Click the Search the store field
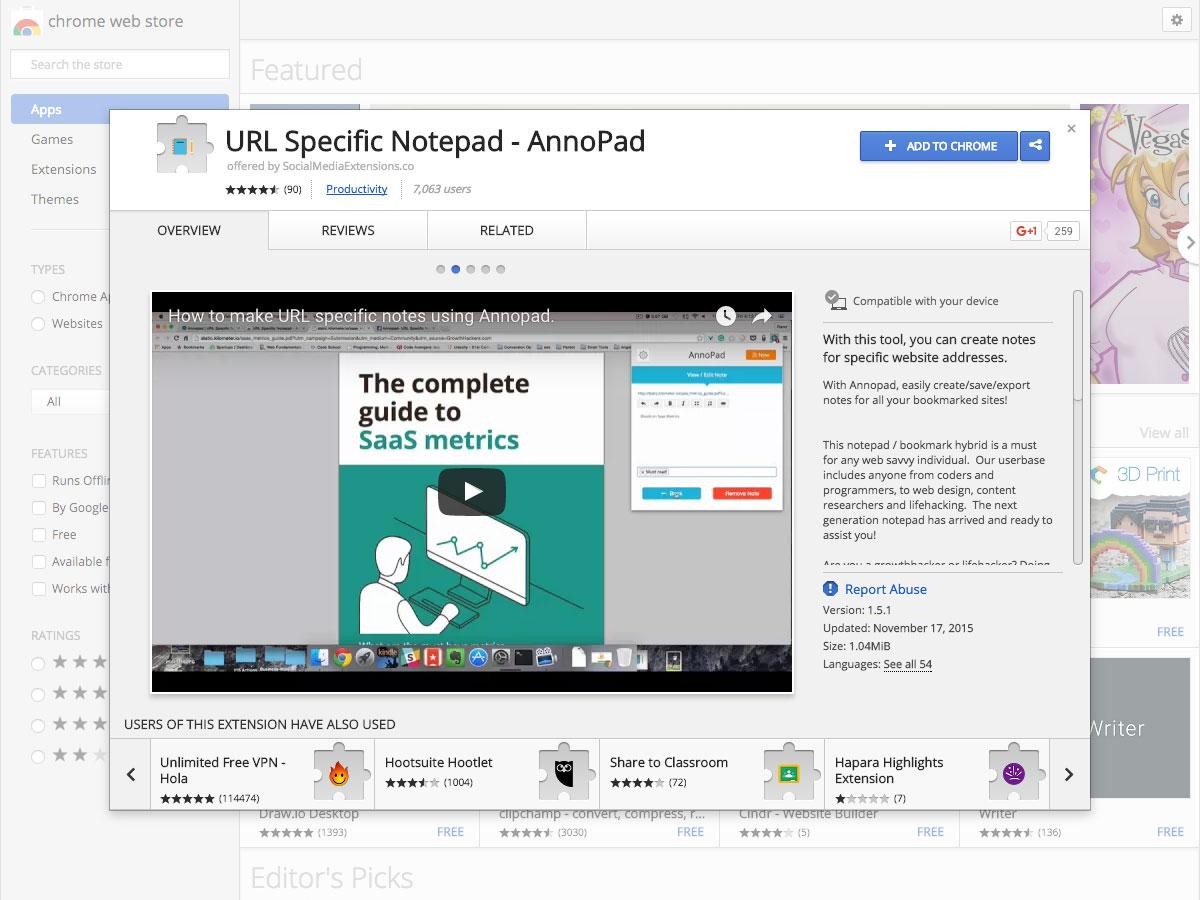 coord(120,65)
